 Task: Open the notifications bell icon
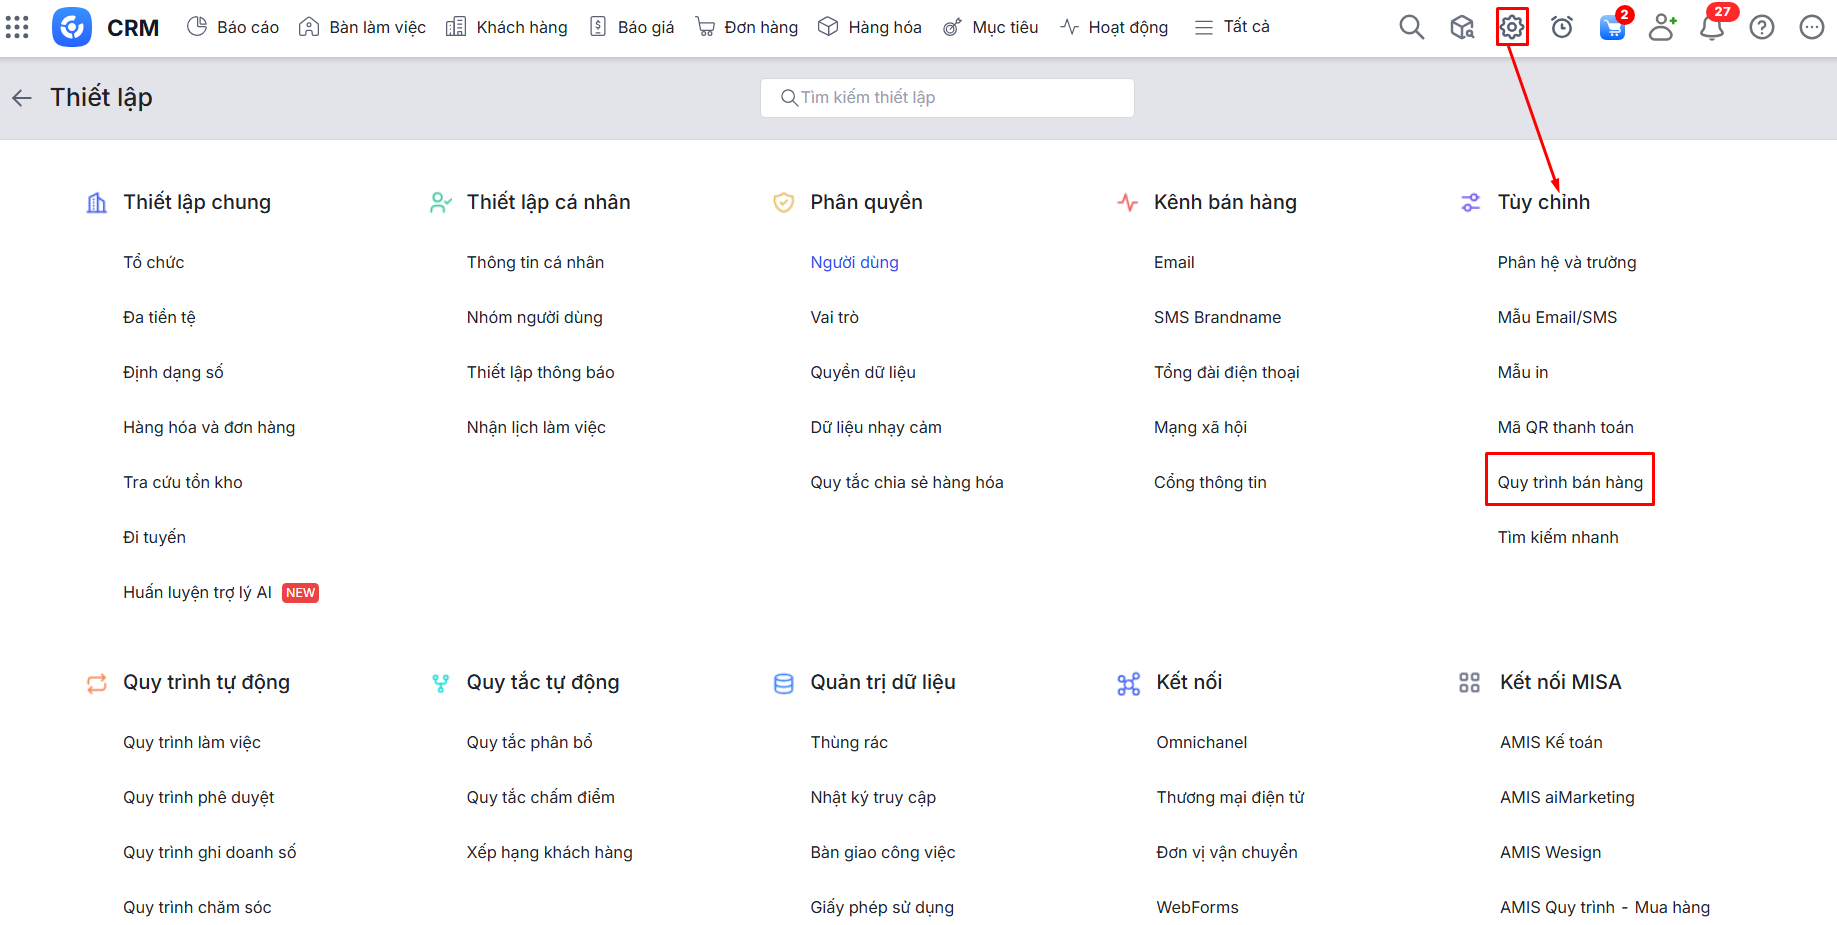coord(1712,27)
